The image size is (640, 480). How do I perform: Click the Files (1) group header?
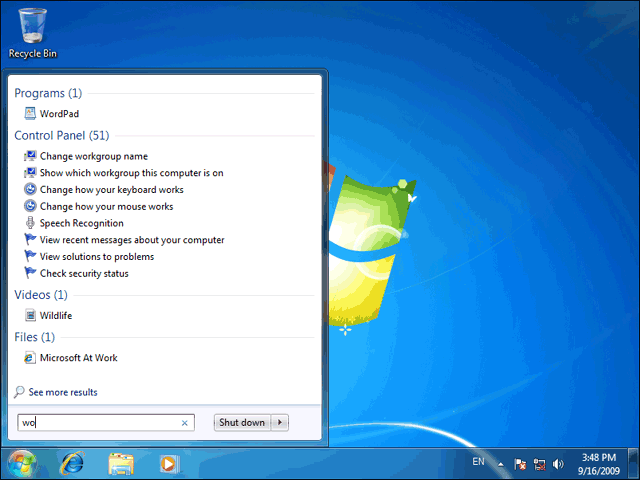pyautogui.click(x=35, y=337)
